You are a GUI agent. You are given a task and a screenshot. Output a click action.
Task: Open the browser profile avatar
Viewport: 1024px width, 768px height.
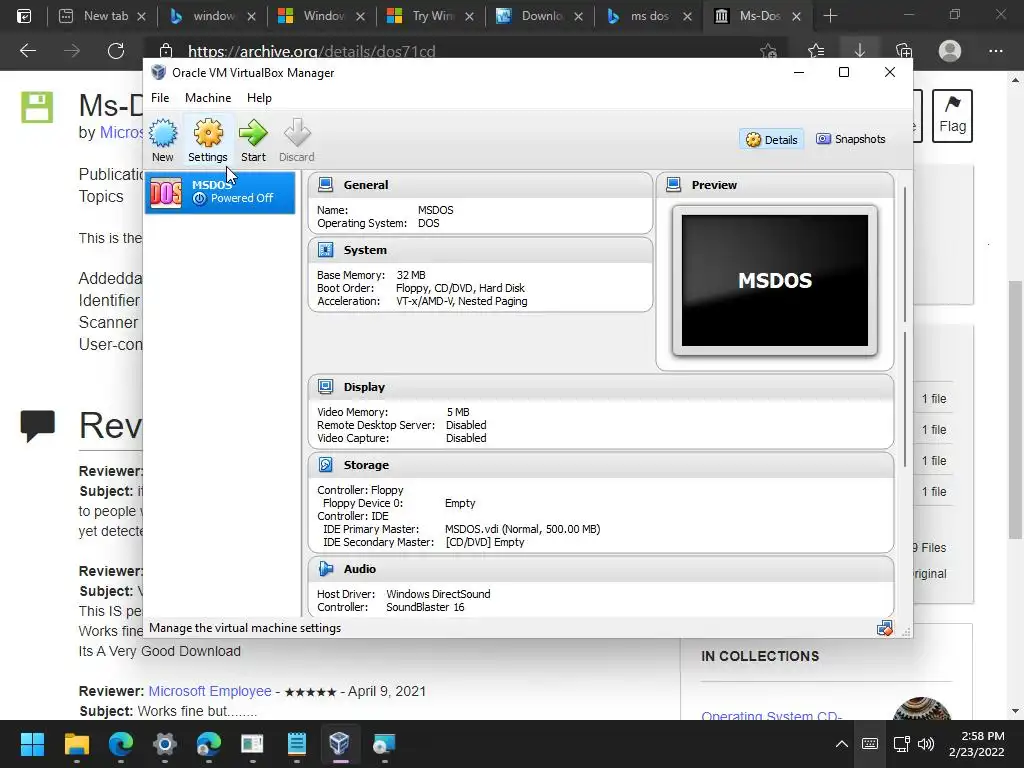coord(950,51)
